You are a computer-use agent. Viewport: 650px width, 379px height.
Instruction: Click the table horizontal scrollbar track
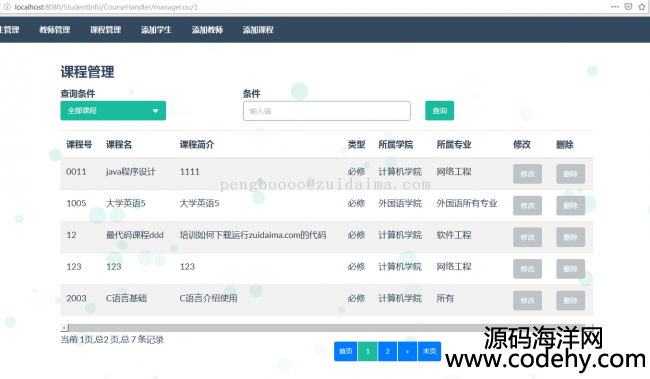point(327,328)
